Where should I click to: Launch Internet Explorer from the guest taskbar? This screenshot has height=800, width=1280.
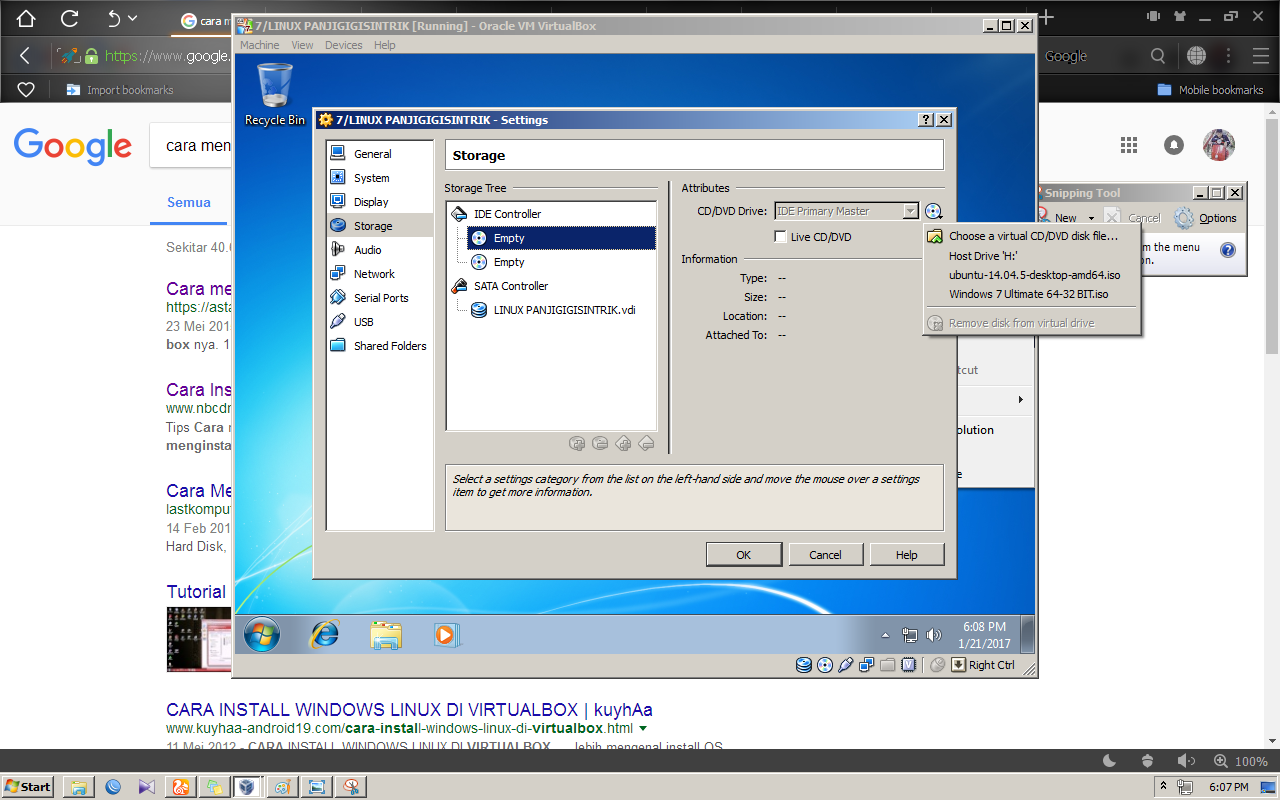(325, 634)
